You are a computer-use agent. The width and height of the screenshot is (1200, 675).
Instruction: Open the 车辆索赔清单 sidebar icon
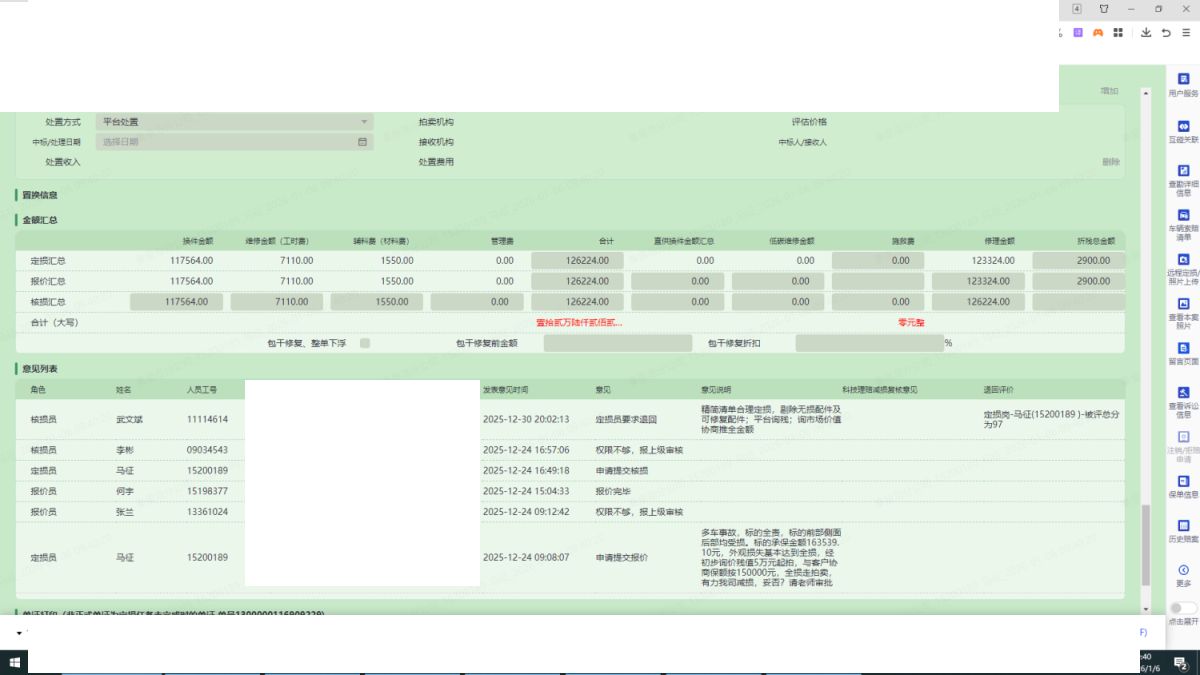click(x=1183, y=216)
